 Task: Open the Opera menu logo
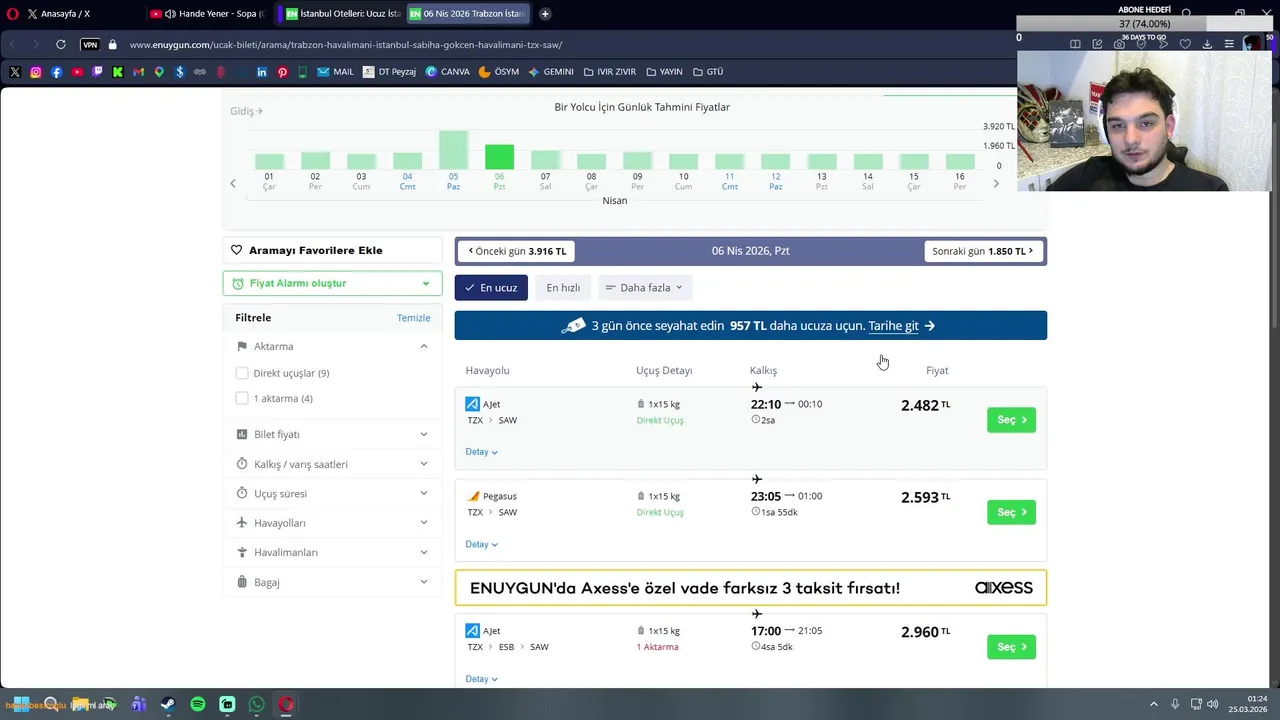click(x=13, y=14)
